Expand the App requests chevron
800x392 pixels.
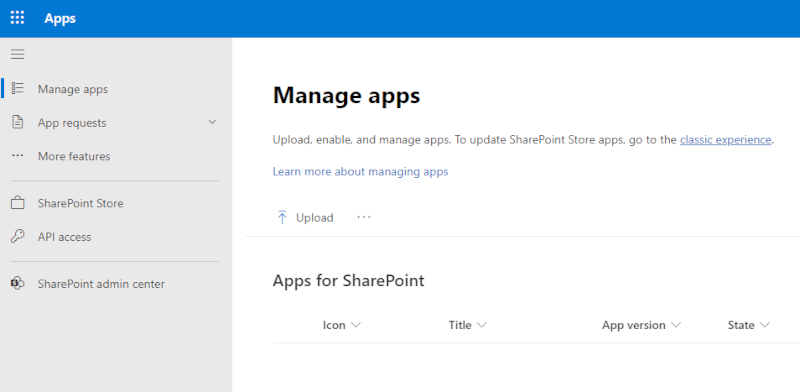click(212, 122)
